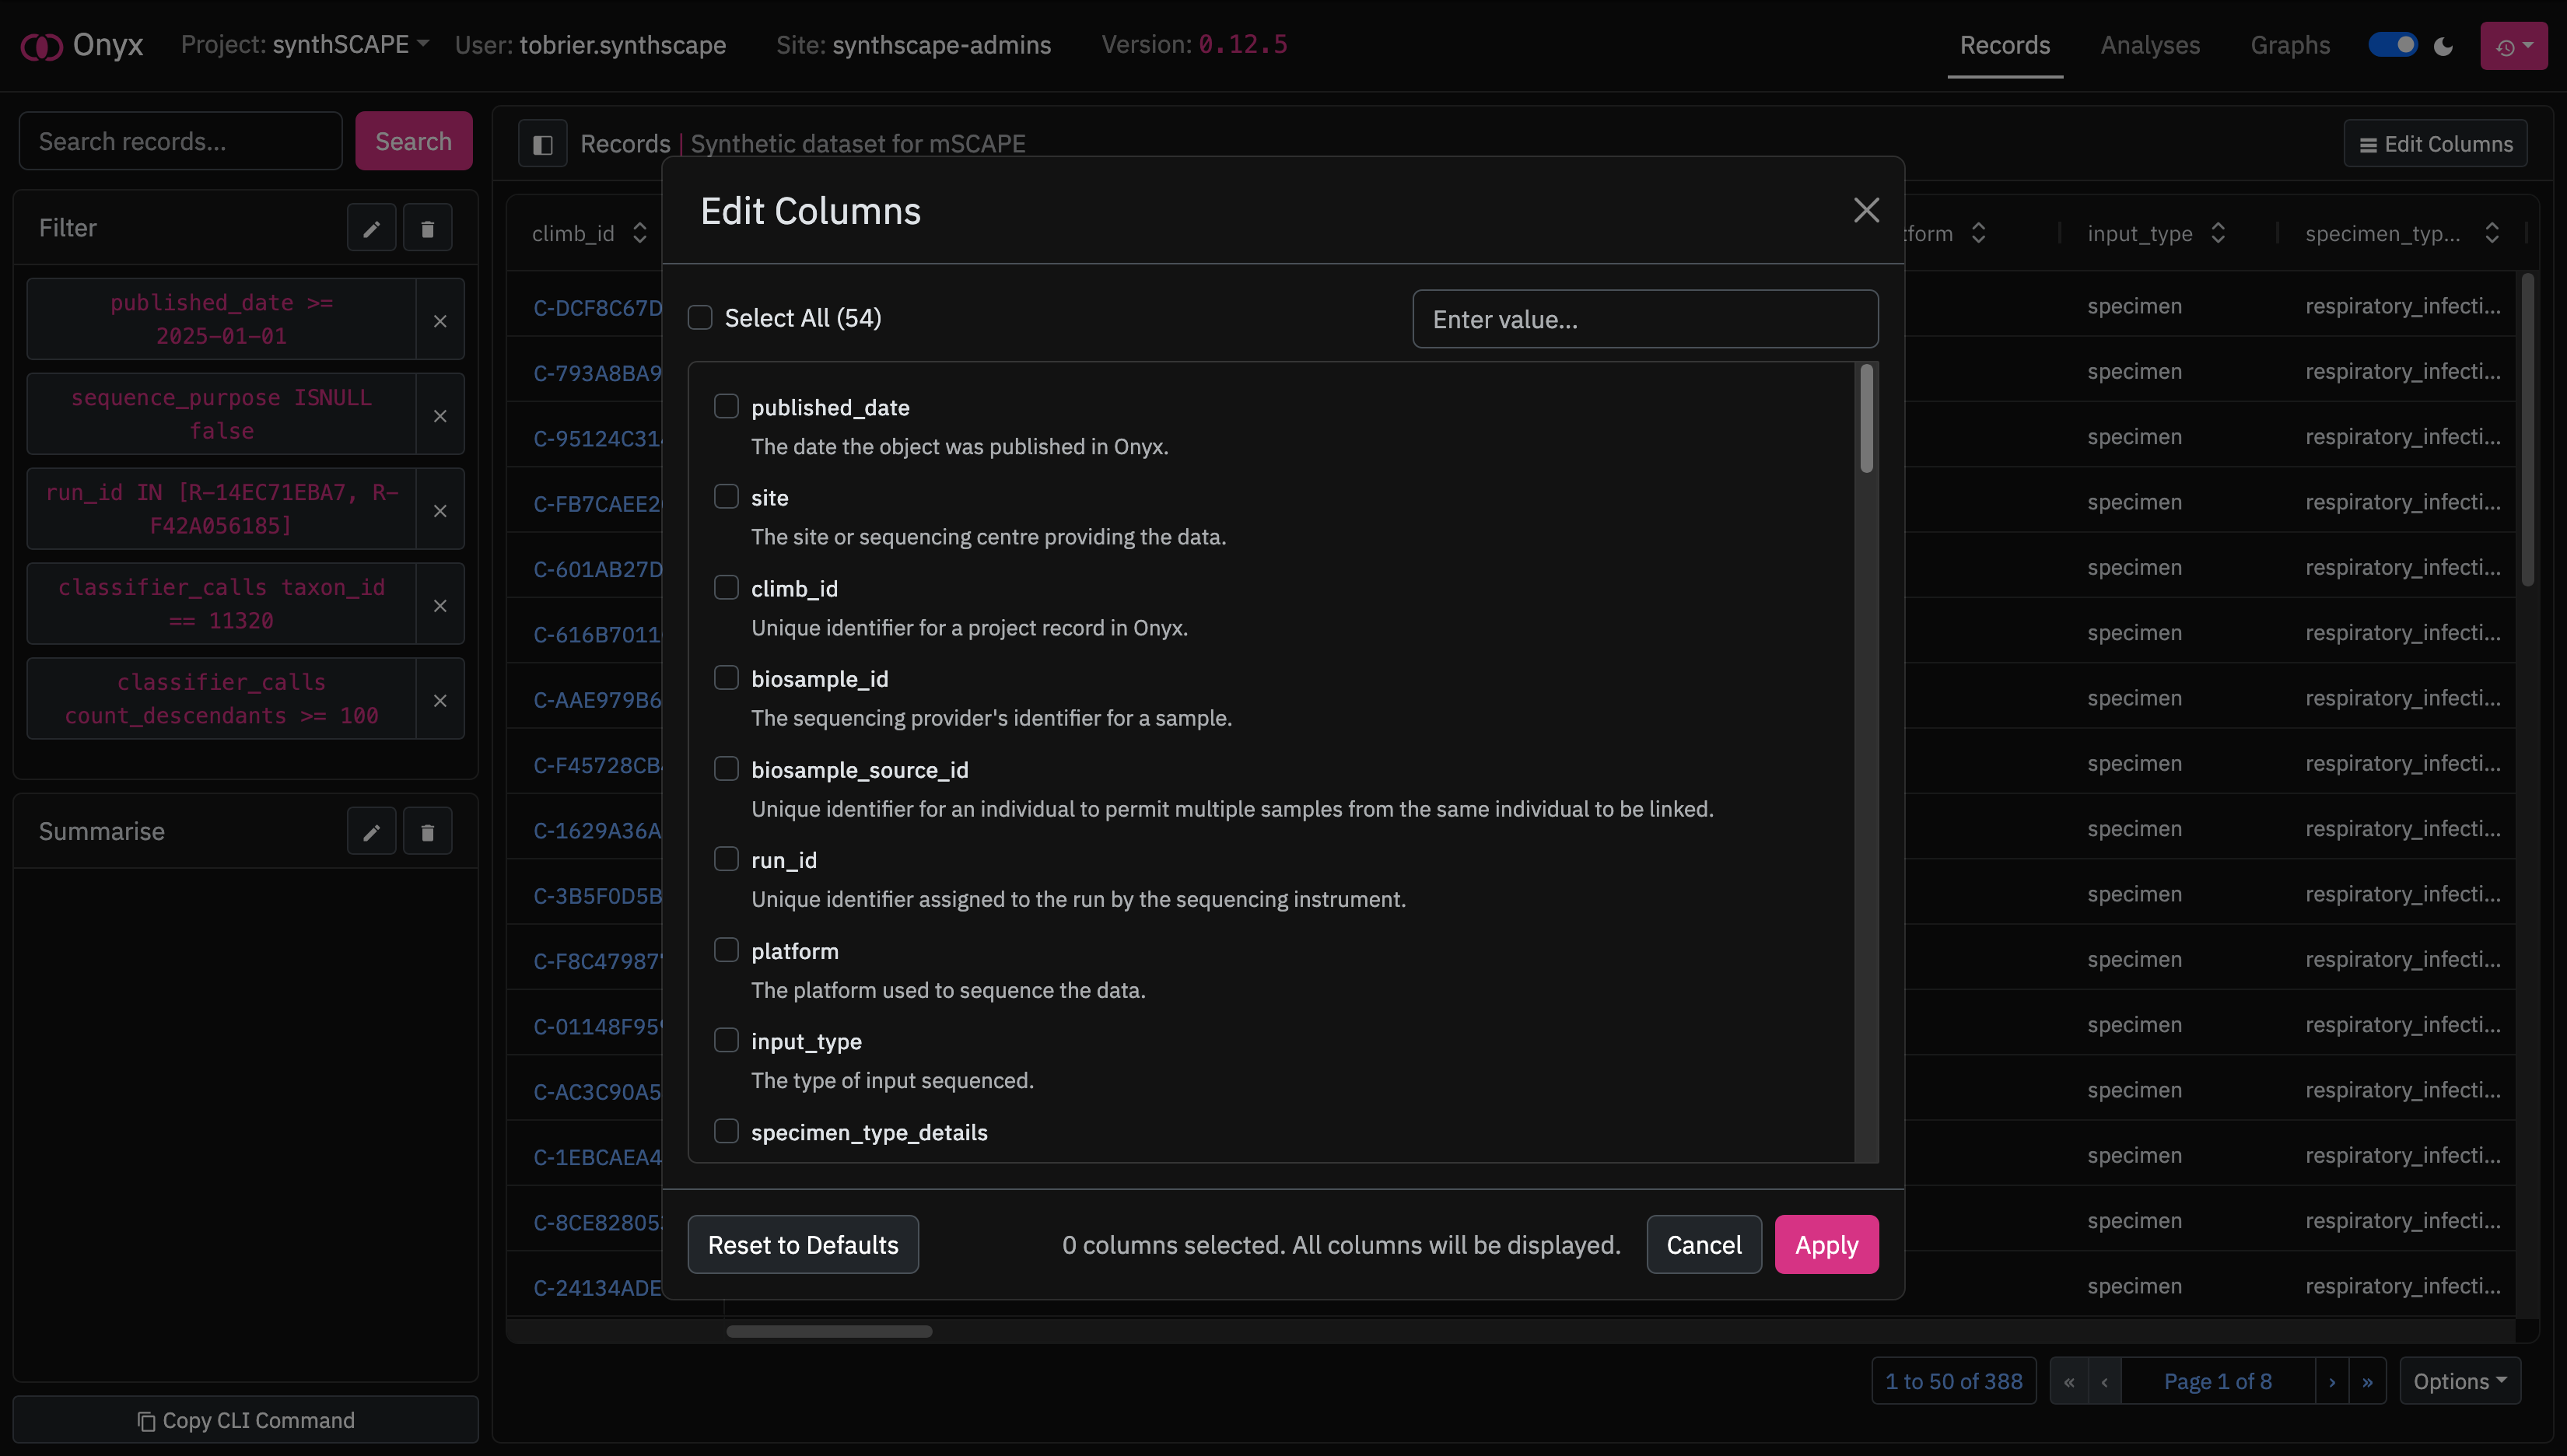Click the table horizontal scrollbar thumb
Viewport: 2567px width, 1456px height.
(829, 1332)
